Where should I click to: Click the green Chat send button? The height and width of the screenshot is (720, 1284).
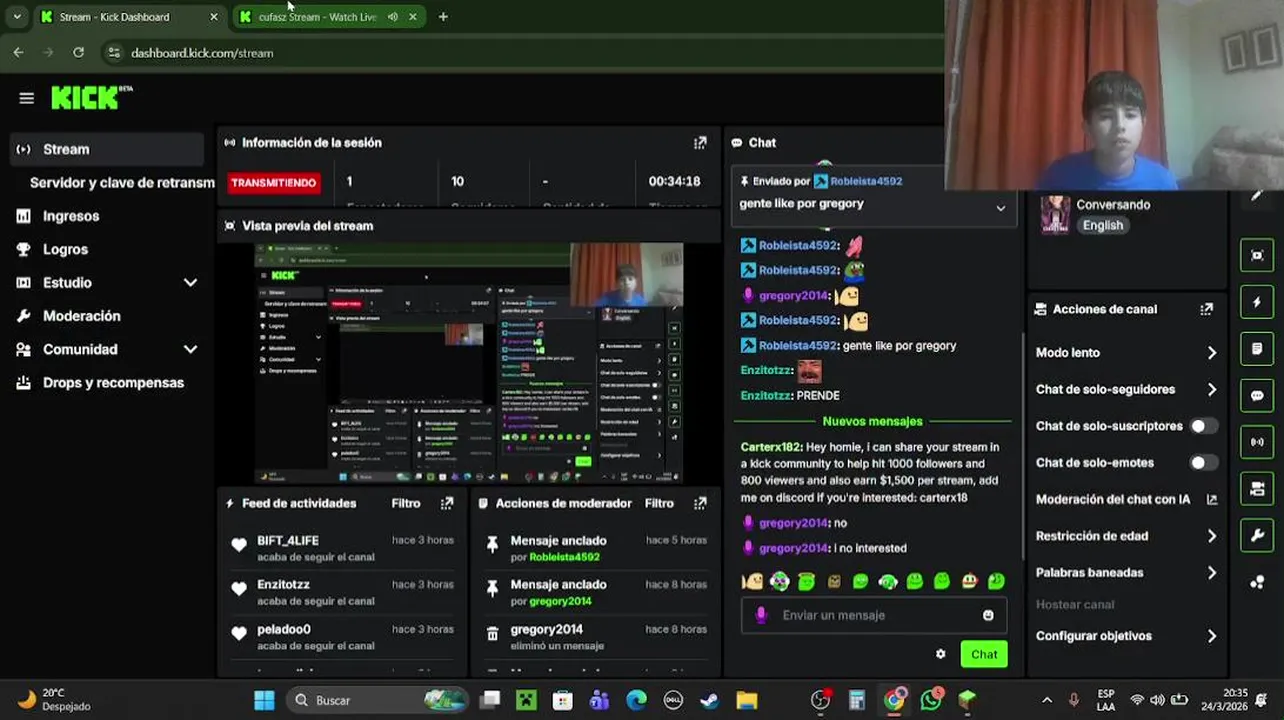(984, 654)
